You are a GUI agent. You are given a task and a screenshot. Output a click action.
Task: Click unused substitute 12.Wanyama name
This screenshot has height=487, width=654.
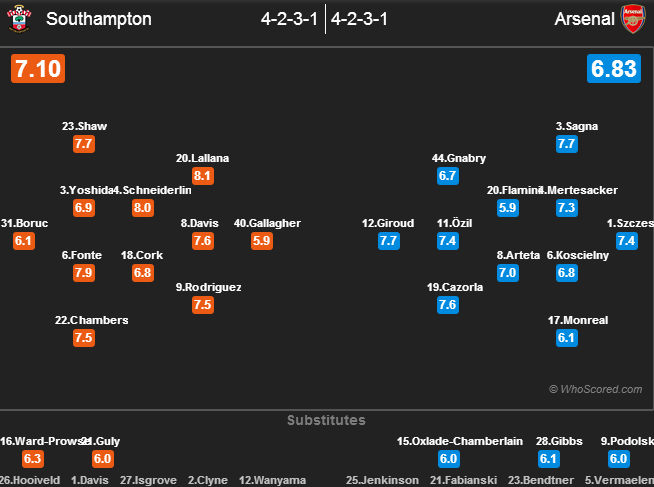click(272, 480)
